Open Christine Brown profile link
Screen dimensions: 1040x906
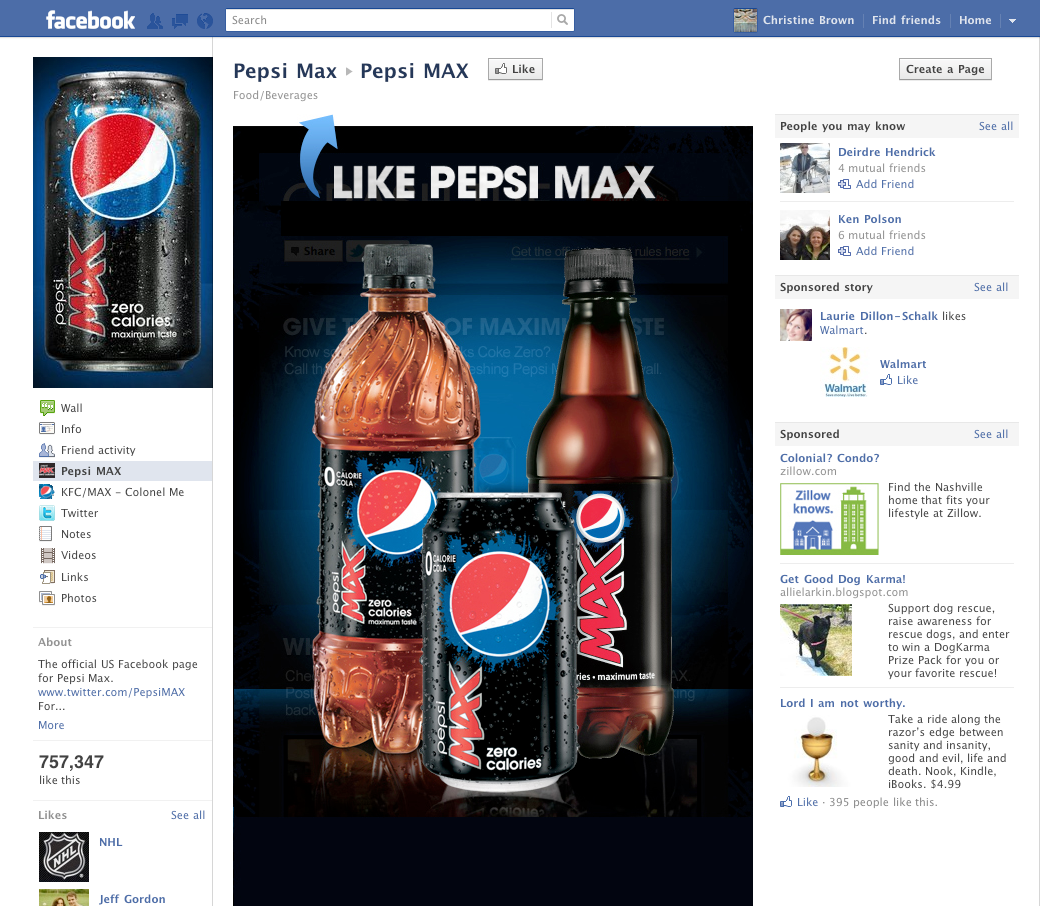(x=809, y=20)
